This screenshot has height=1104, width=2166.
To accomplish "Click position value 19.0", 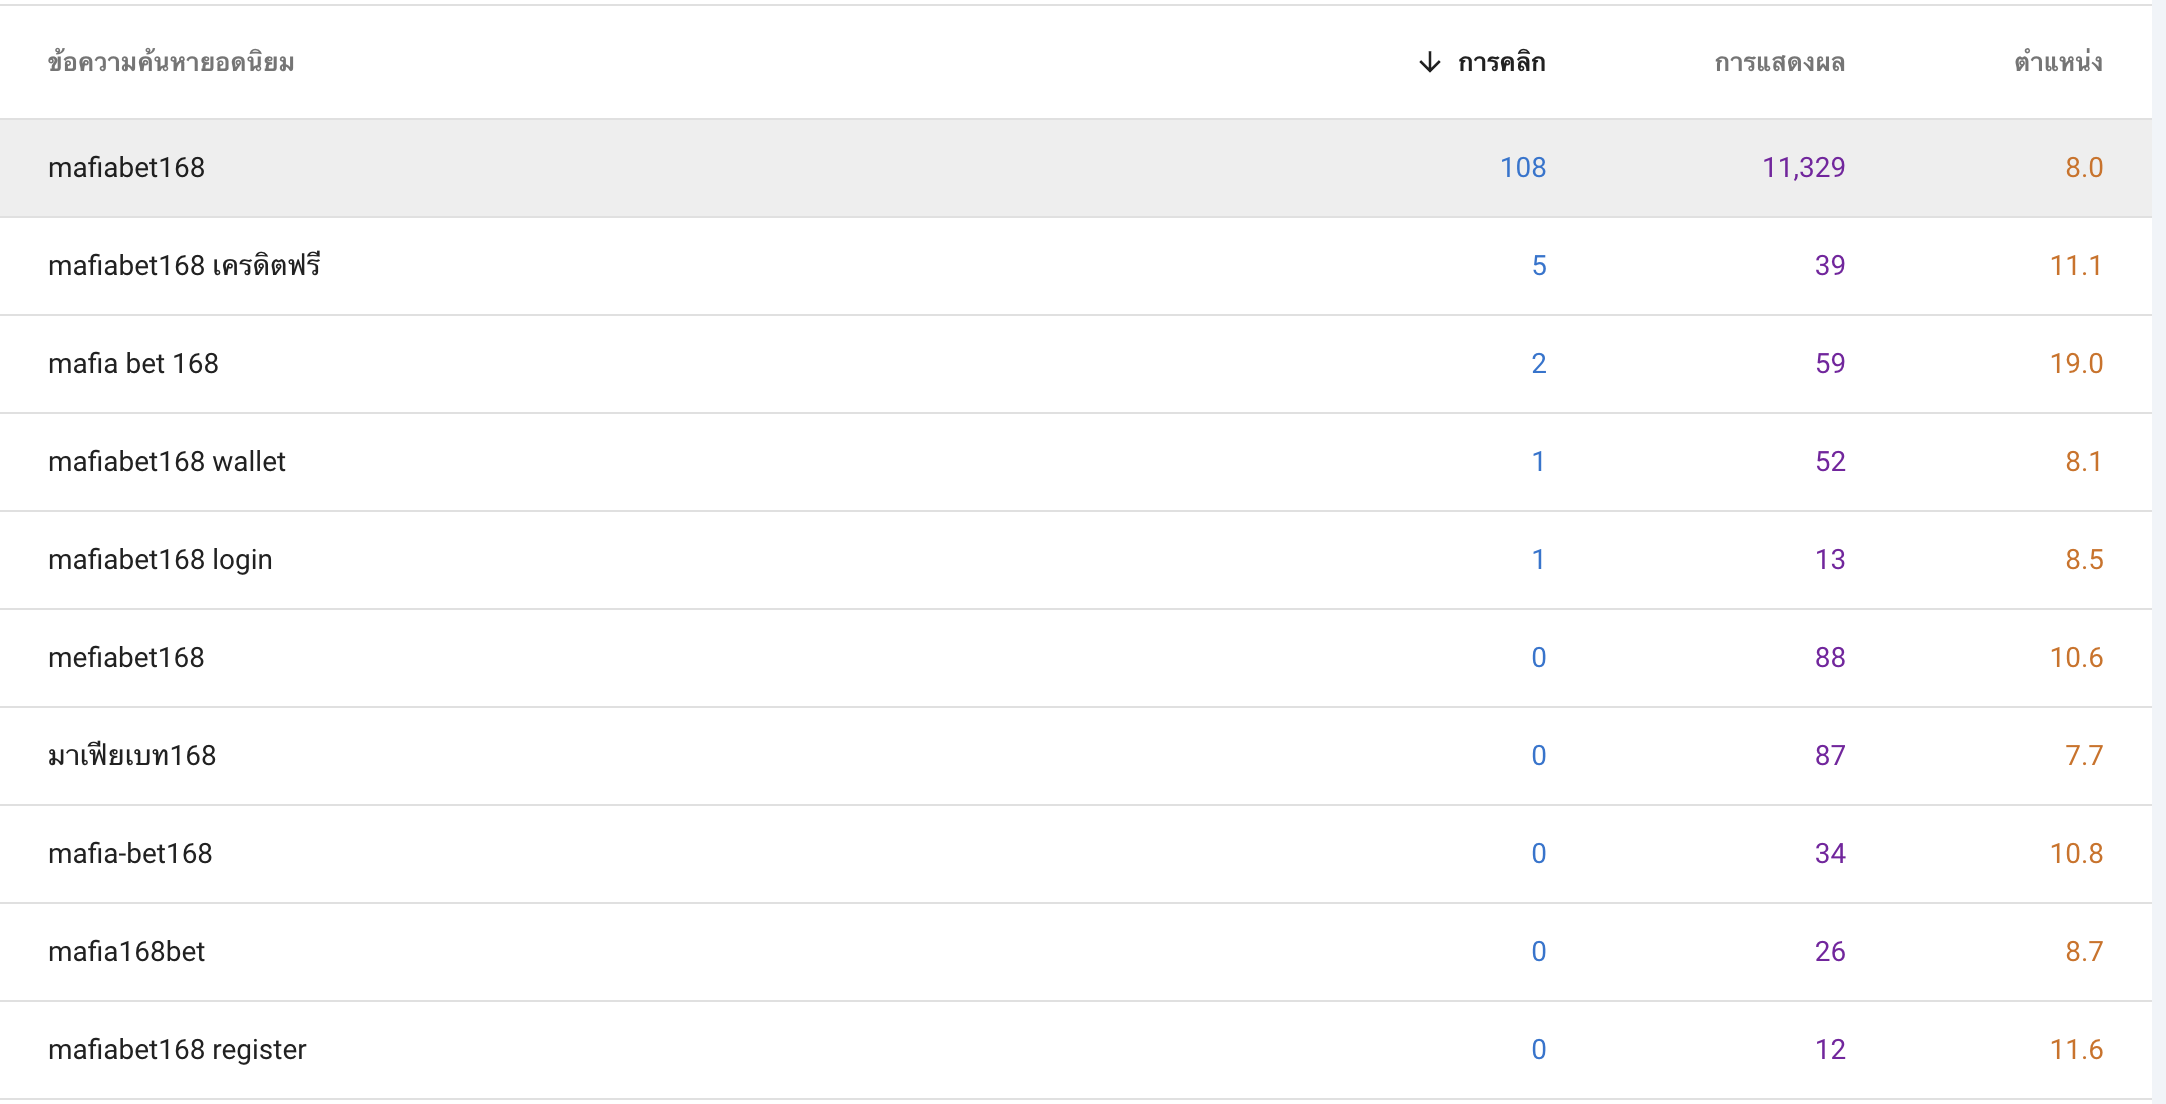I will [x=2076, y=363].
